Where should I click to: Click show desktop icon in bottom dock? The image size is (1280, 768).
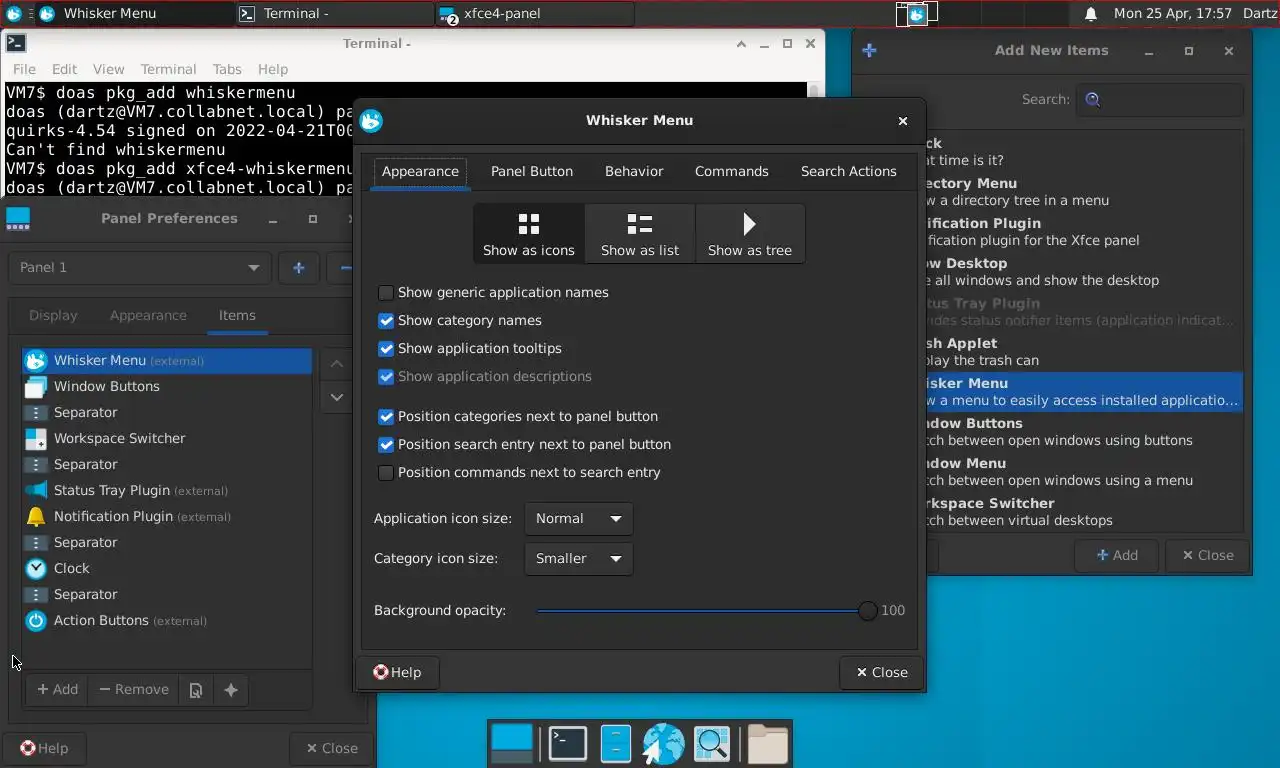click(513, 744)
